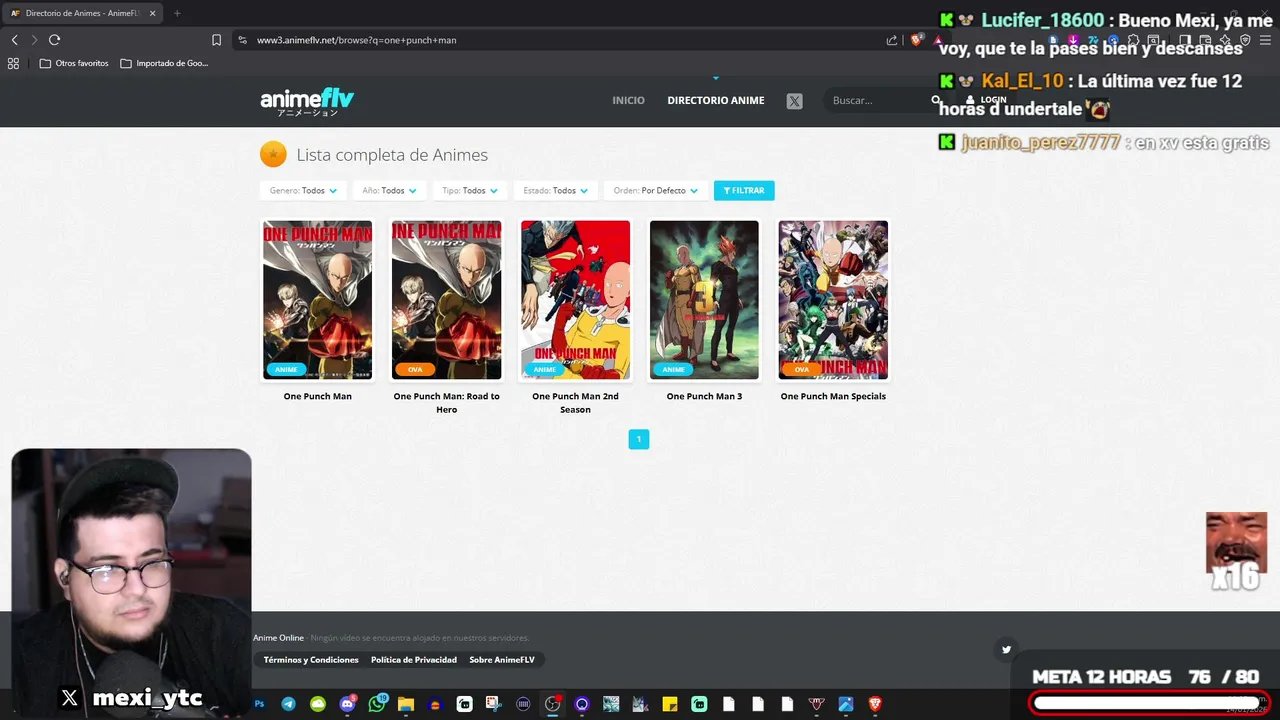
Task: Click the Anime Online footer text
Action: click(x=278, y=638)
